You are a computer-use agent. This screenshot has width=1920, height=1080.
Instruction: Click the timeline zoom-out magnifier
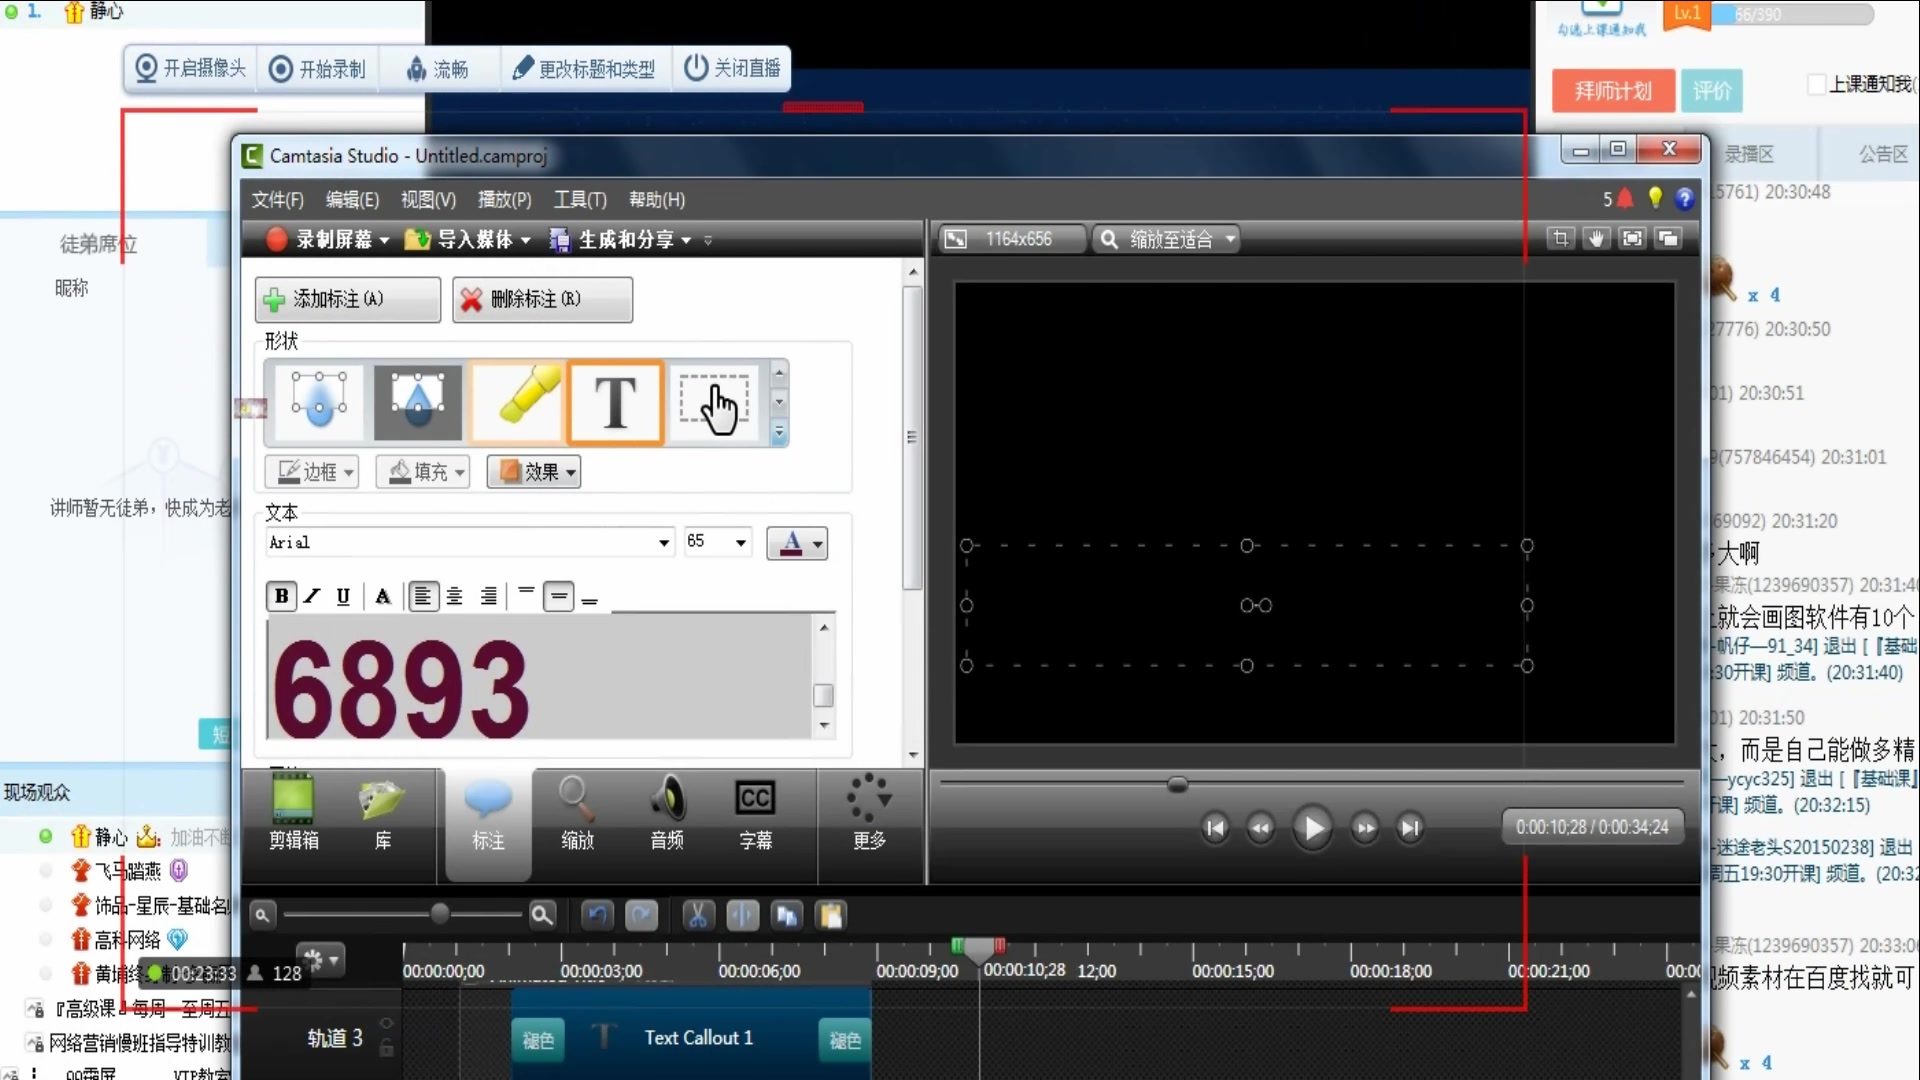(x=262, y=915)
